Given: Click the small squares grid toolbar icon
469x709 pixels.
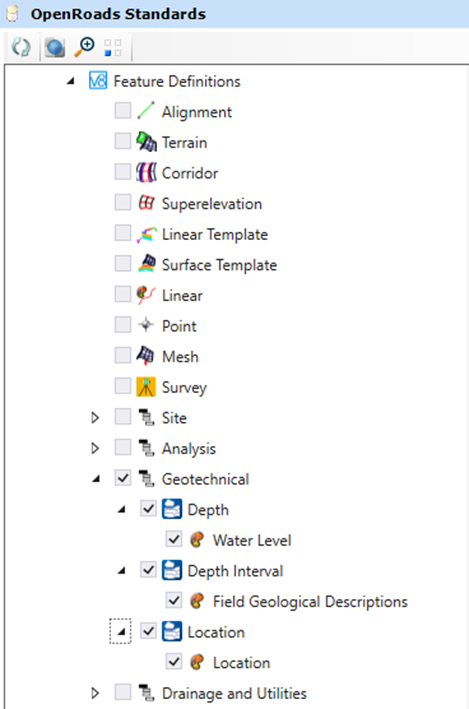Looking at the screenshot, I should coord(113,47).
